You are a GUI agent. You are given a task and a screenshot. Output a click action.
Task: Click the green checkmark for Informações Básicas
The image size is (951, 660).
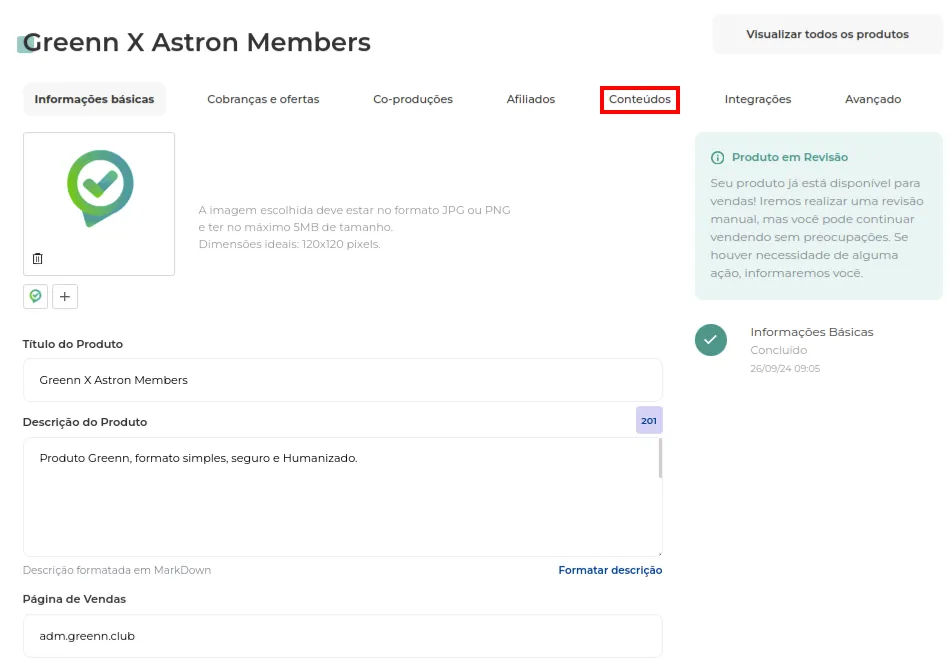click(x=711, y=340)
